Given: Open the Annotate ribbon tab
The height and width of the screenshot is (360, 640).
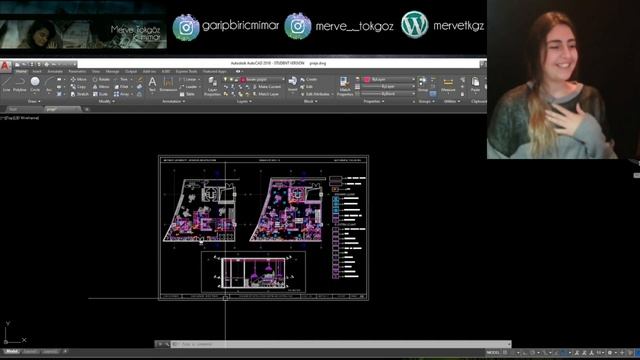Looking at the screenshot, I should (x=55, y=71).
